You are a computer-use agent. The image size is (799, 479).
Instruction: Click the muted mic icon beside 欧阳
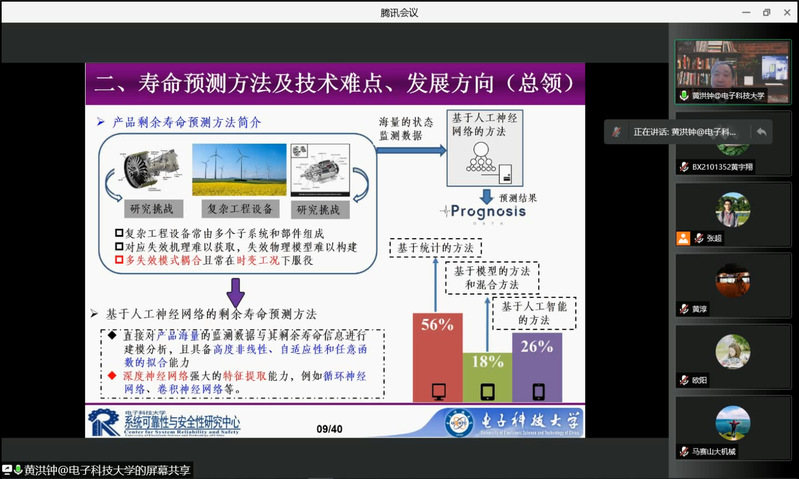(684, 380)
